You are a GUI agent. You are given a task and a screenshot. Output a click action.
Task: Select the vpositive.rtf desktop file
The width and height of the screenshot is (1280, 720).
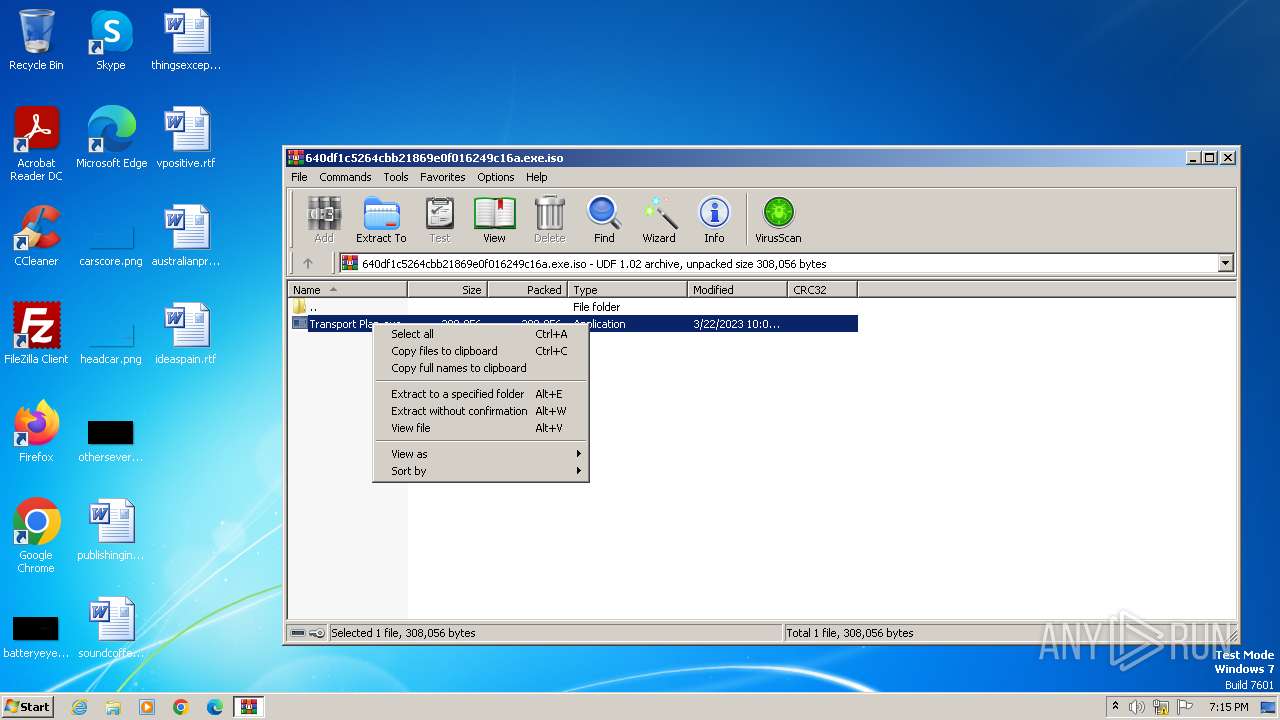click(x=186, y=138)
